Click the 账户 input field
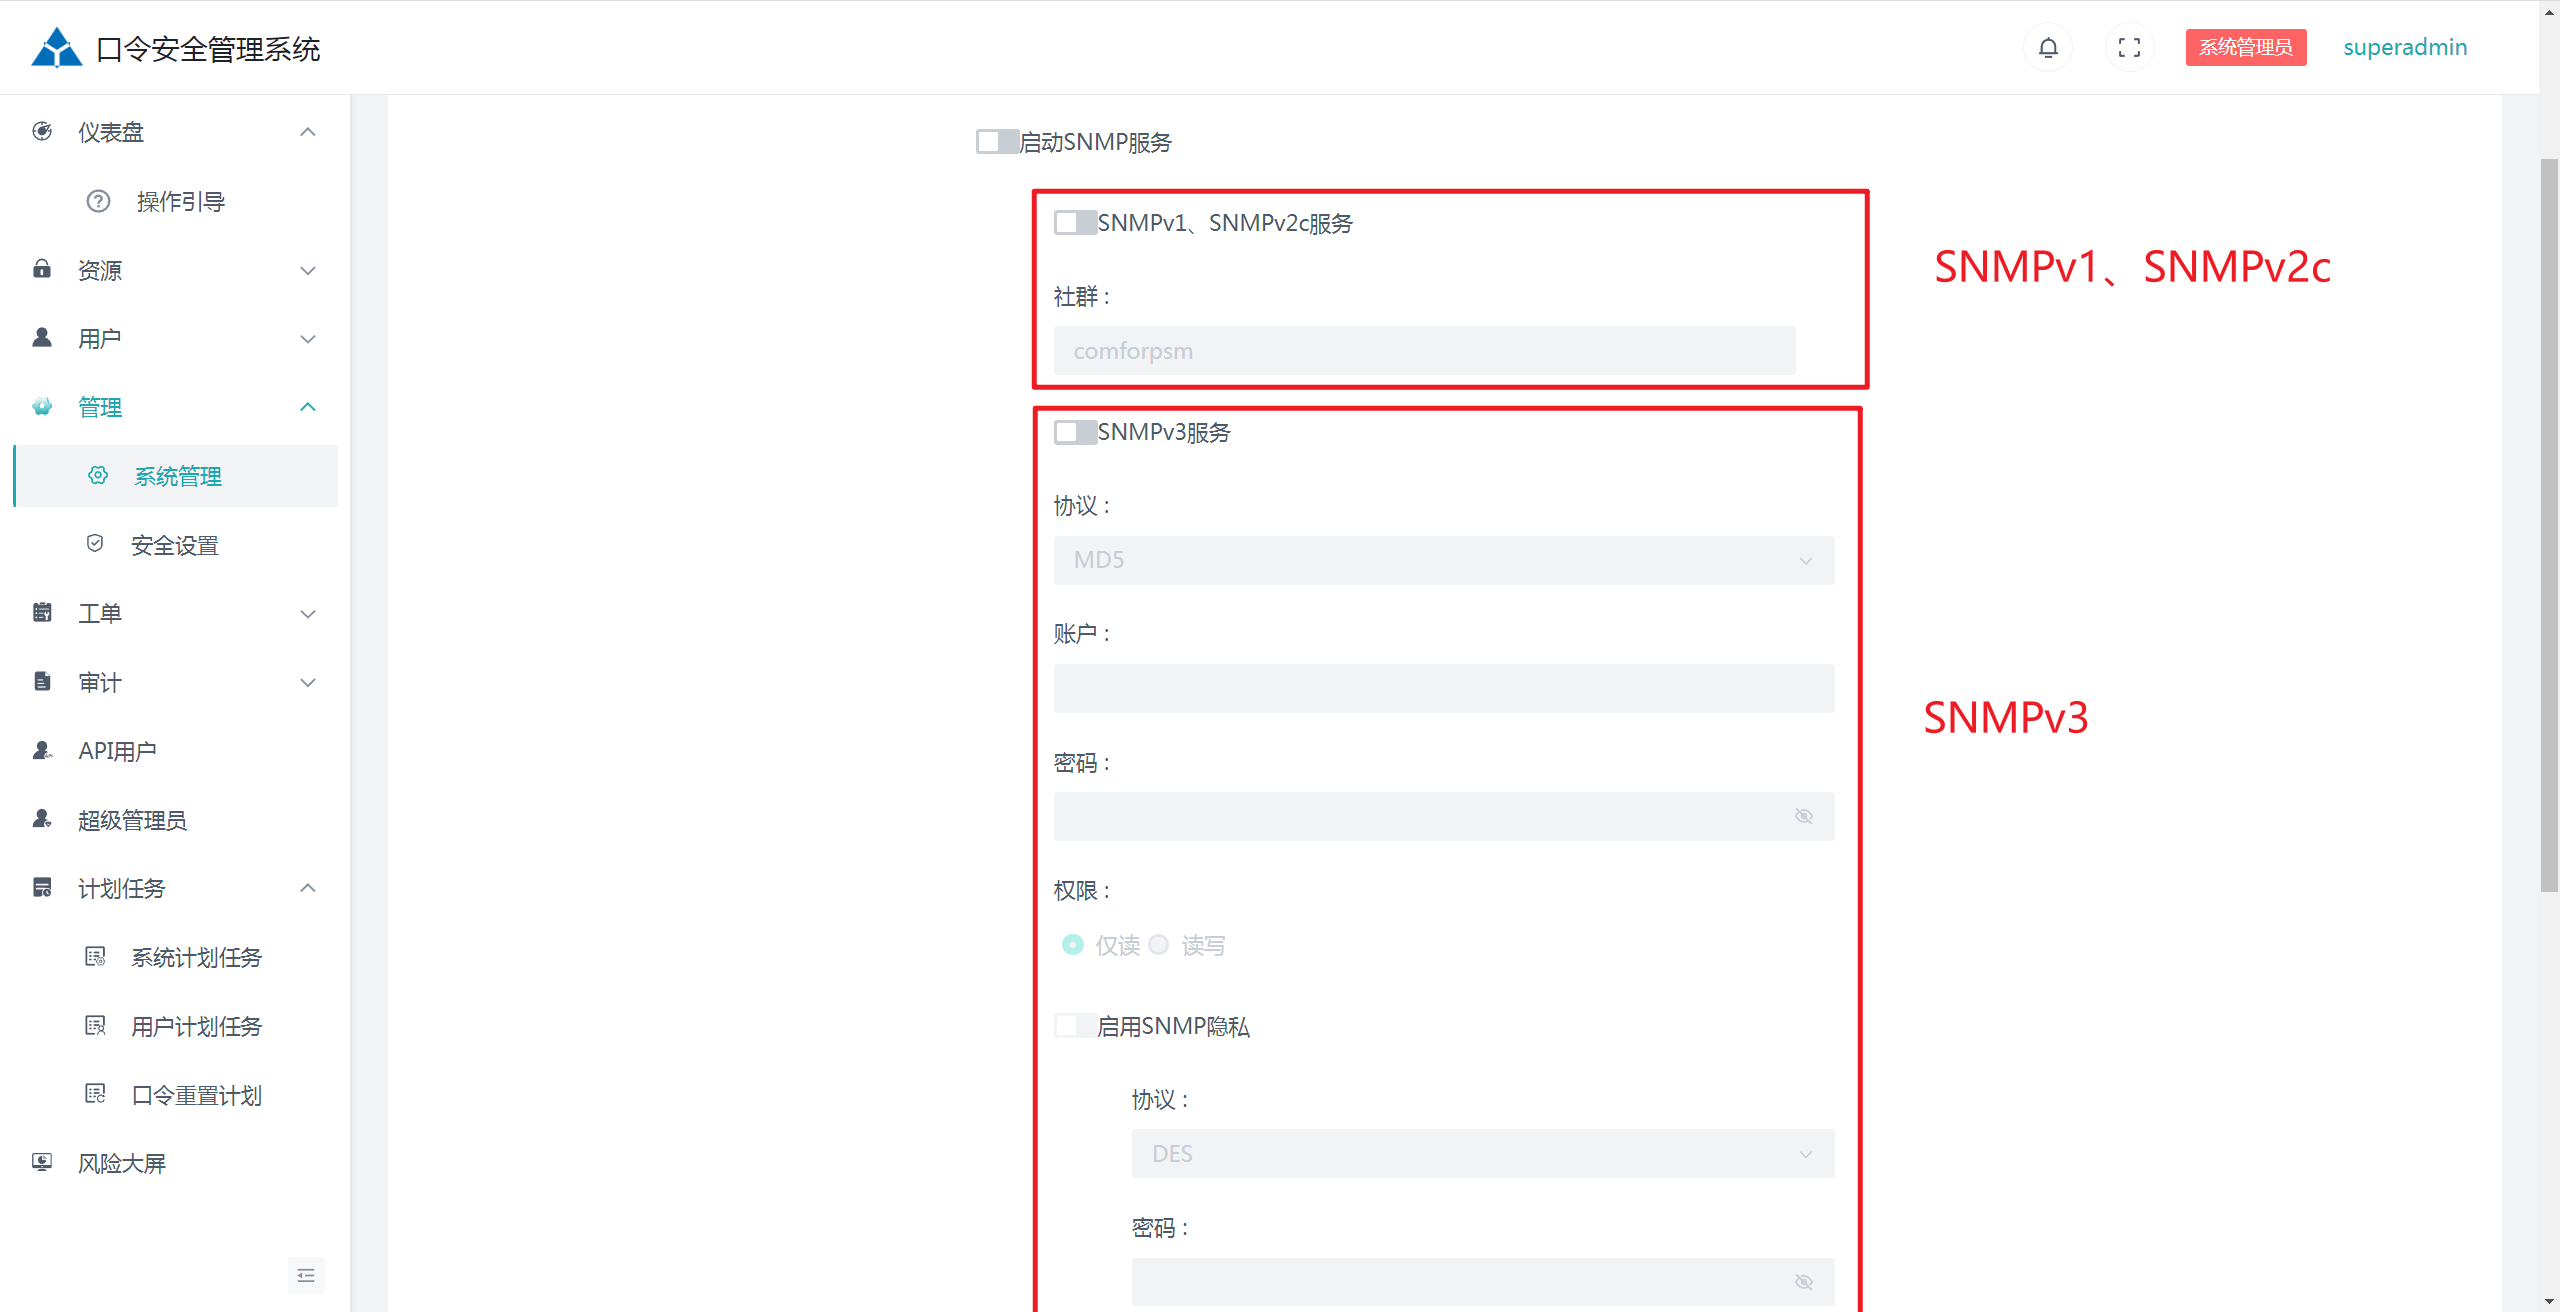Image resolution: width=2560 pixels, height=1312 pixels. point(1443,688)
